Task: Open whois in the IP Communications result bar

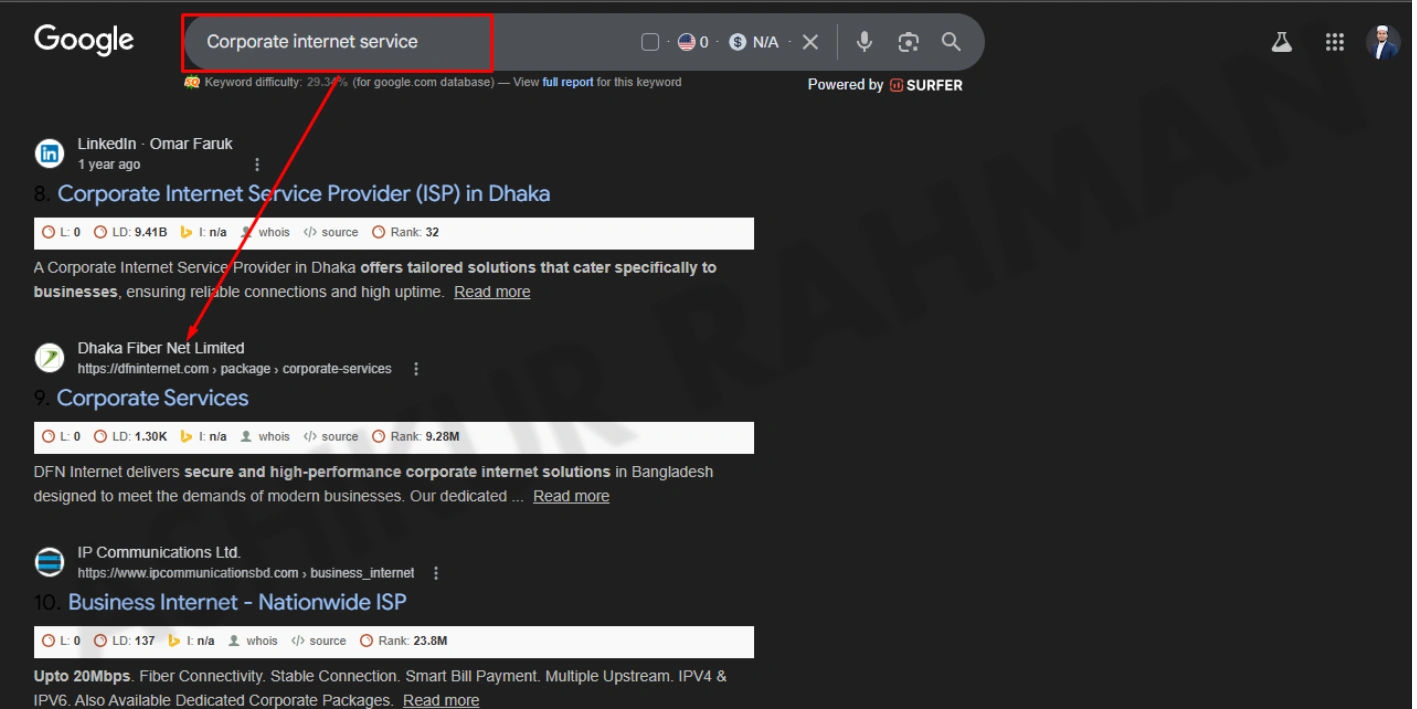Action: (x=253, y=641)
